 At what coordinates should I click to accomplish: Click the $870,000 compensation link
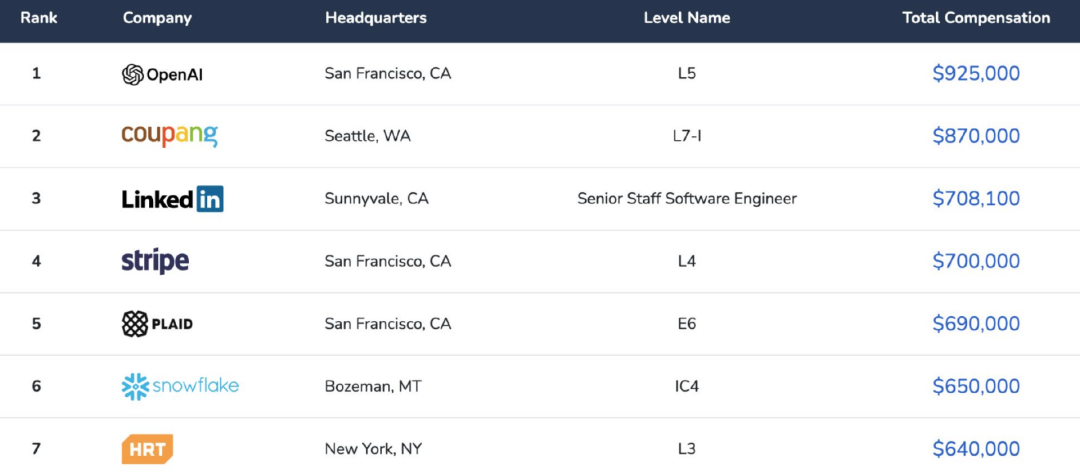click(976, 136)
